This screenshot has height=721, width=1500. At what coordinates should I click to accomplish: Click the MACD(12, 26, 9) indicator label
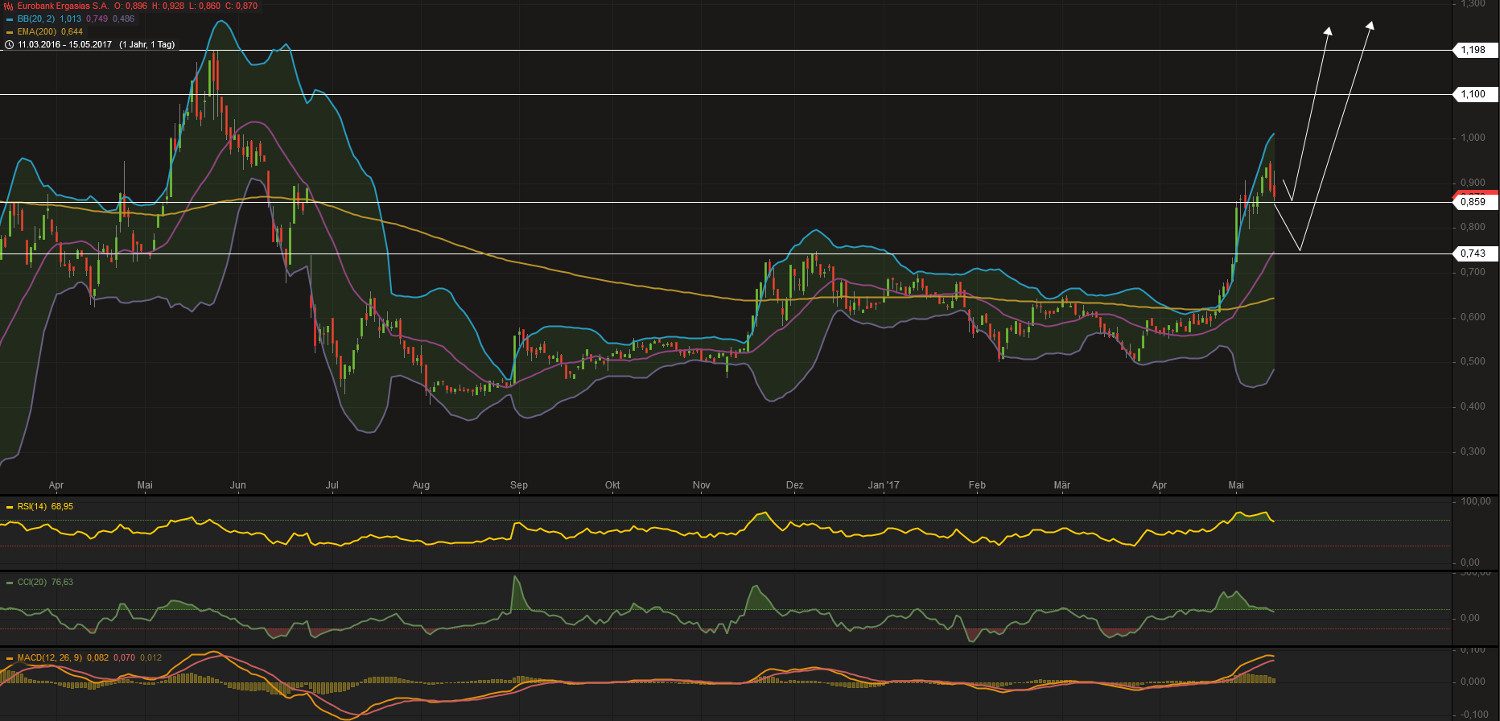pyautogui.click(x=49, y=658)
